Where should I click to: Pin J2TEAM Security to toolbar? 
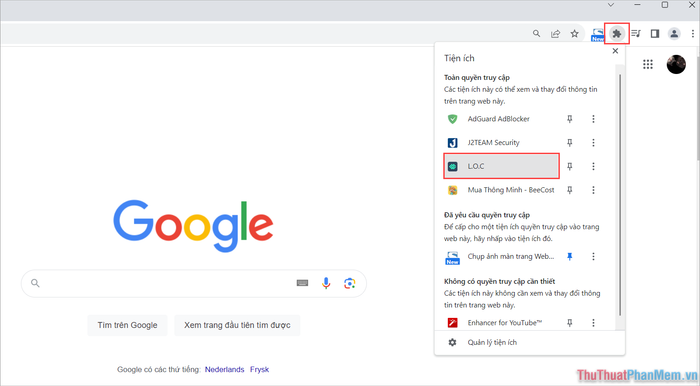(x=570, y=142)
